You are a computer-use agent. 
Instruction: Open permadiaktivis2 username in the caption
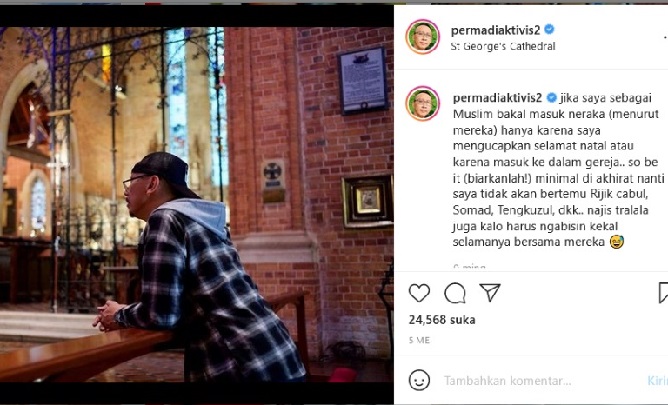click(497, 98)
